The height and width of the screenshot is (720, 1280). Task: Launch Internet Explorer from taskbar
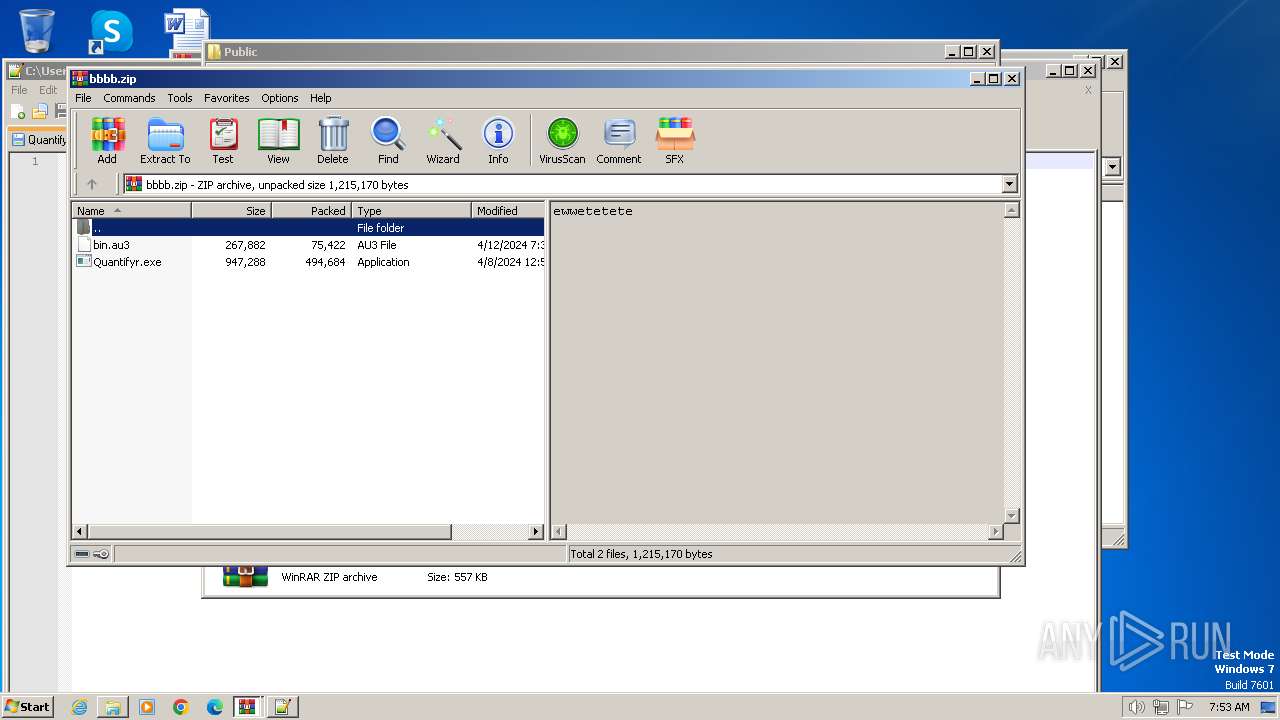click(79, 707)
